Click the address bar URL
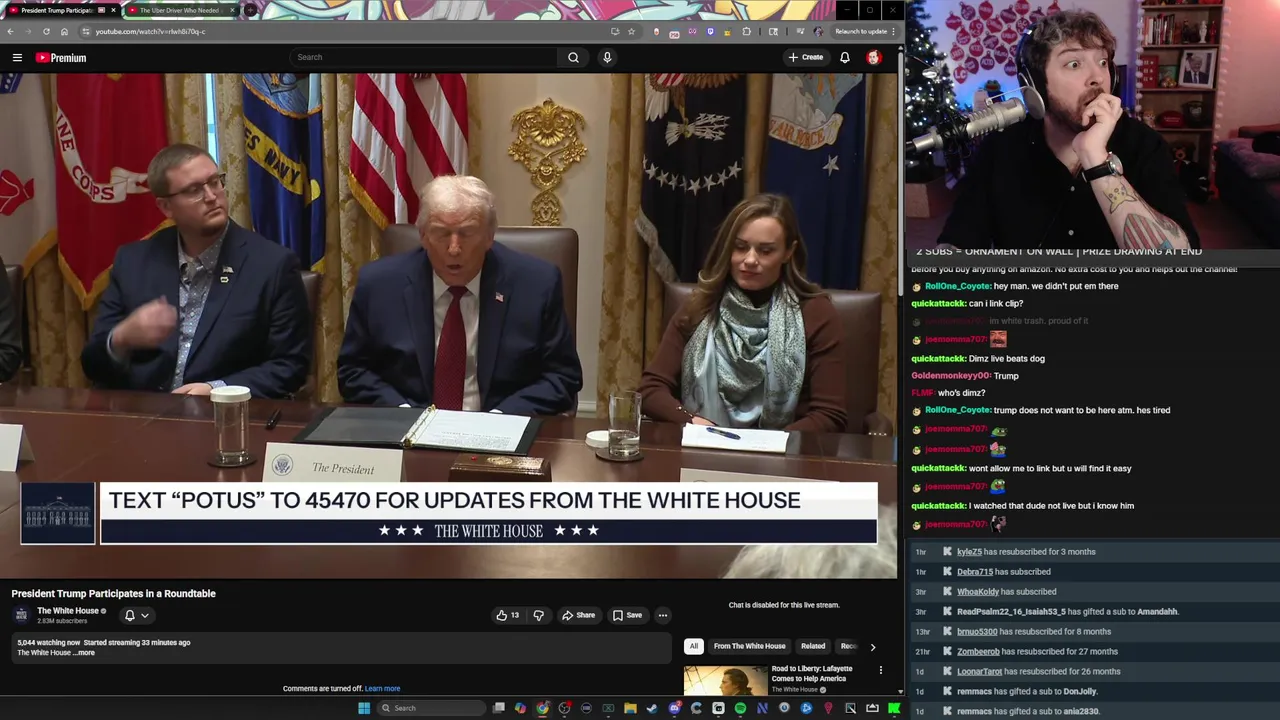 pos(150,31)
